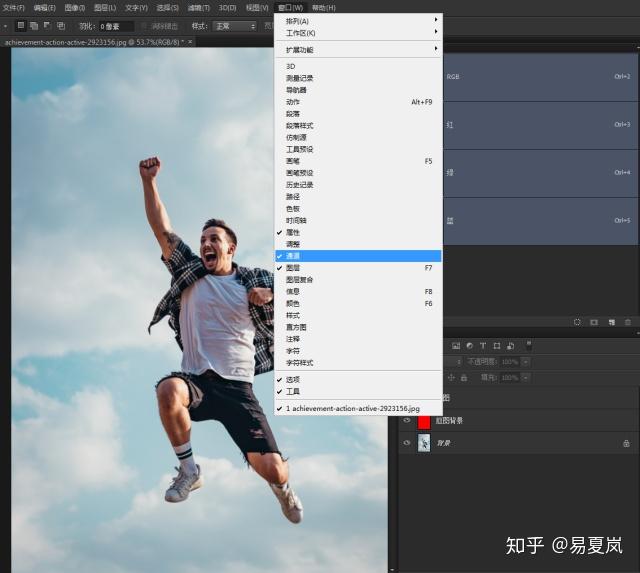Toggle the layer filter on/off switch
640x573 pixels.
tap(529, 345)
